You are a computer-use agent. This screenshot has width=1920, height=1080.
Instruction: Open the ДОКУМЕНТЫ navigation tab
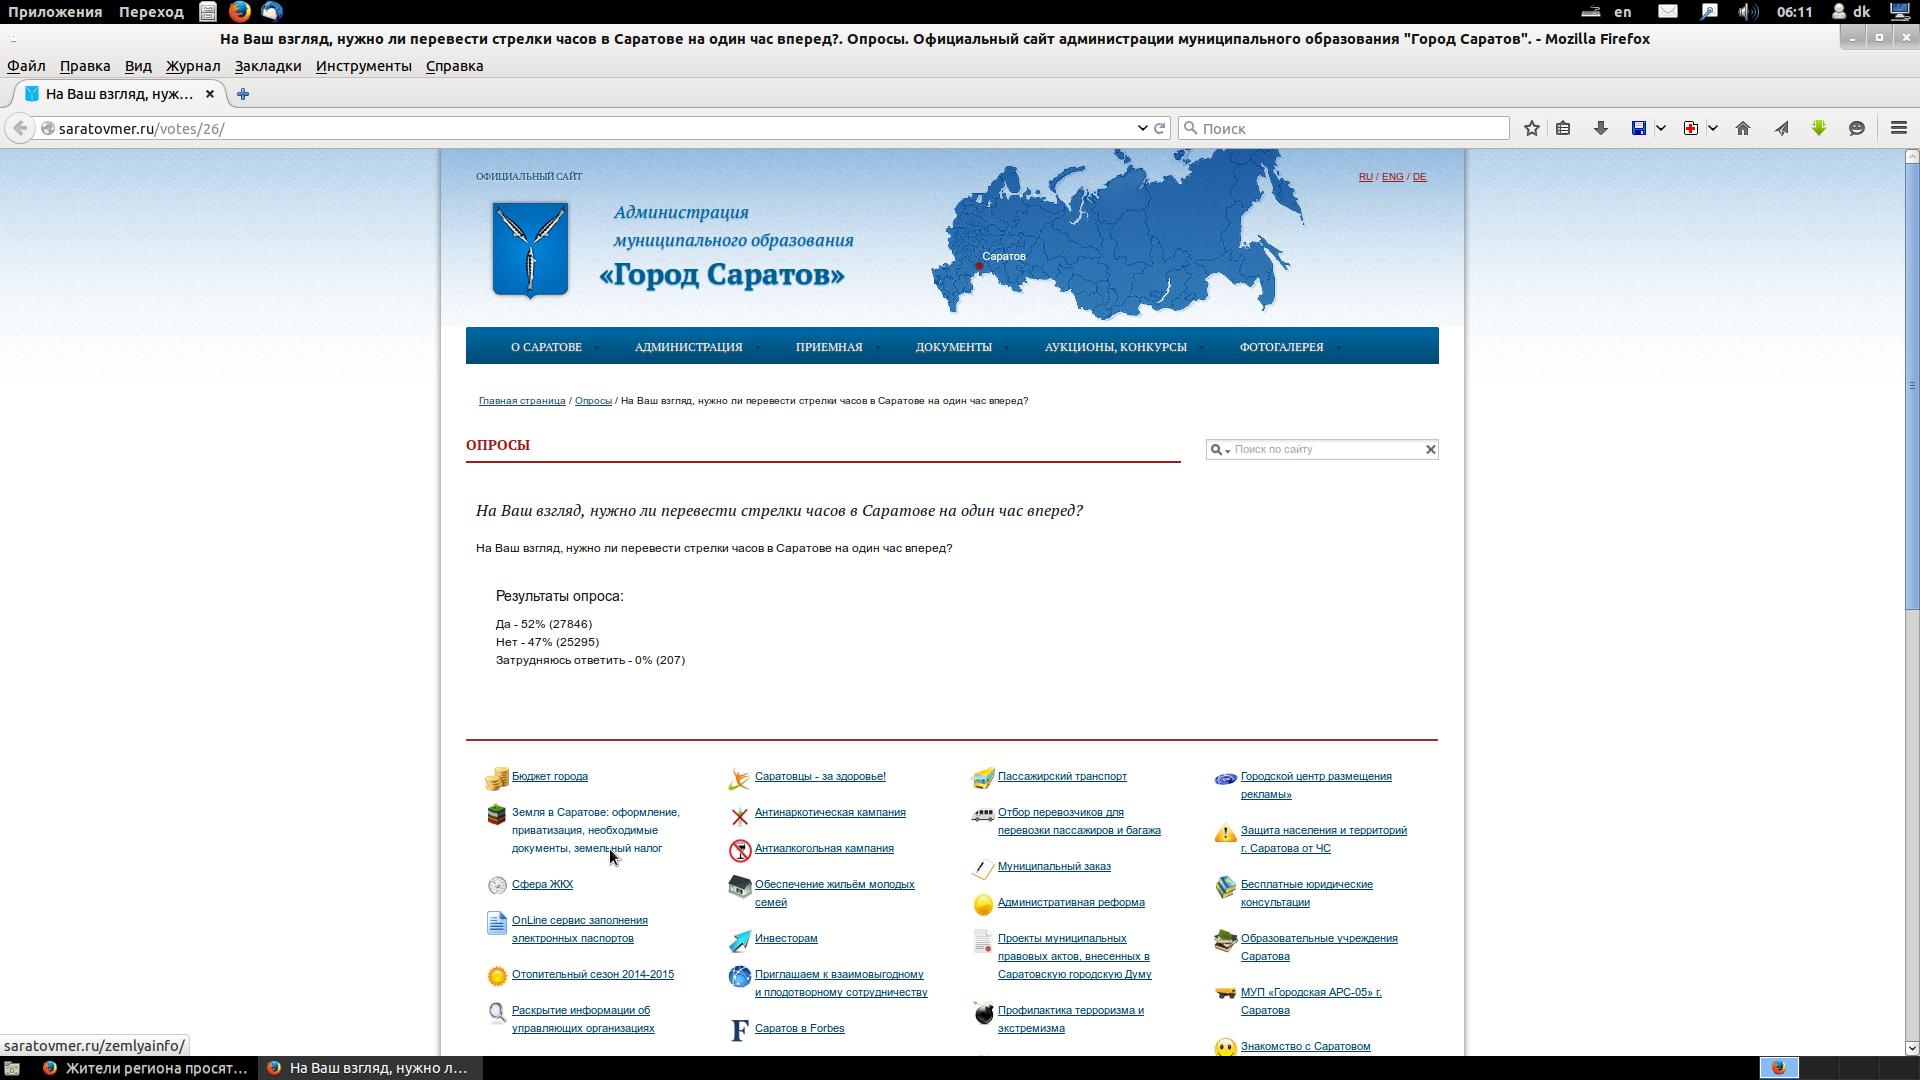(953, 347)
